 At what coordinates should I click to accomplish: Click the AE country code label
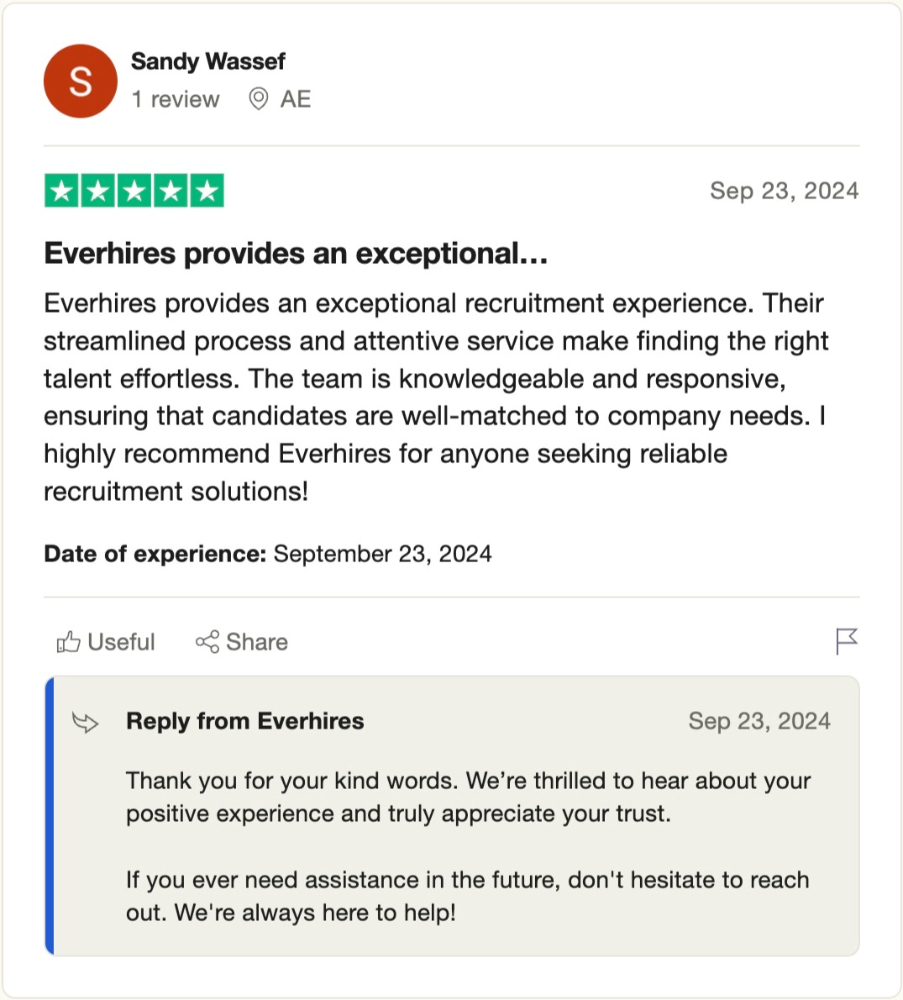tap(296, 99)
